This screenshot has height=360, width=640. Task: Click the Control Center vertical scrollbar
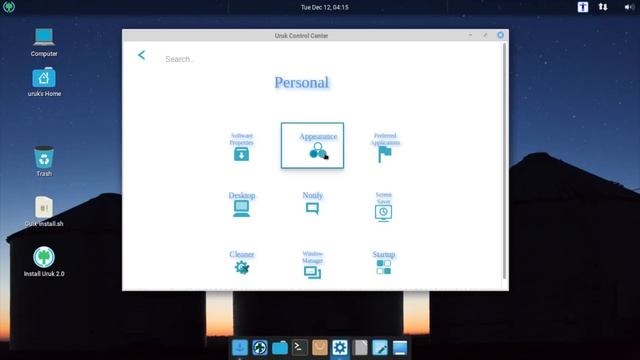(x=504, y=161)
